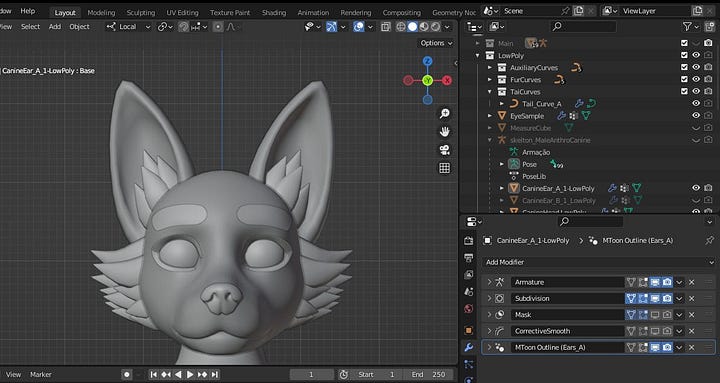Hide CanineEar_A_1-LowPoly via eye icon

coord(696,188)
